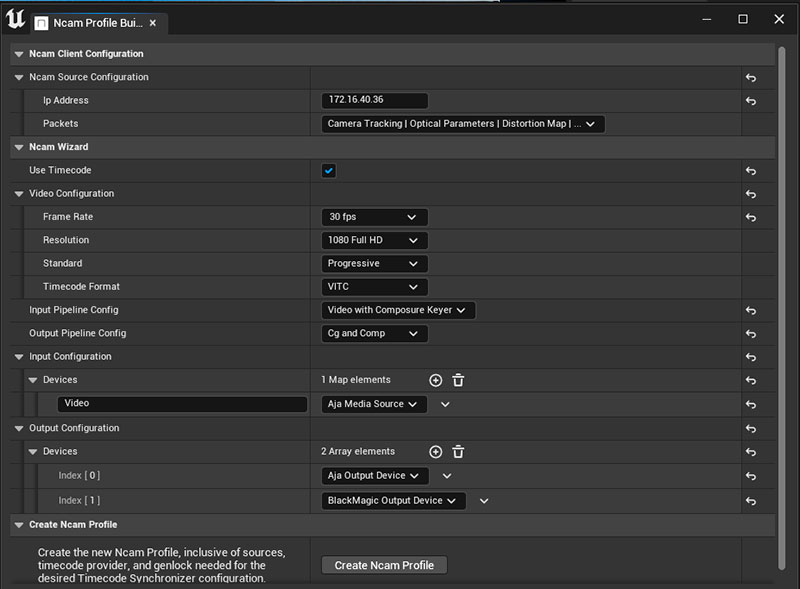Open the Aja Output Device dropdown
Image resolution: width=800 pixels, height=589 pixels.
click(x=375, y=476)
